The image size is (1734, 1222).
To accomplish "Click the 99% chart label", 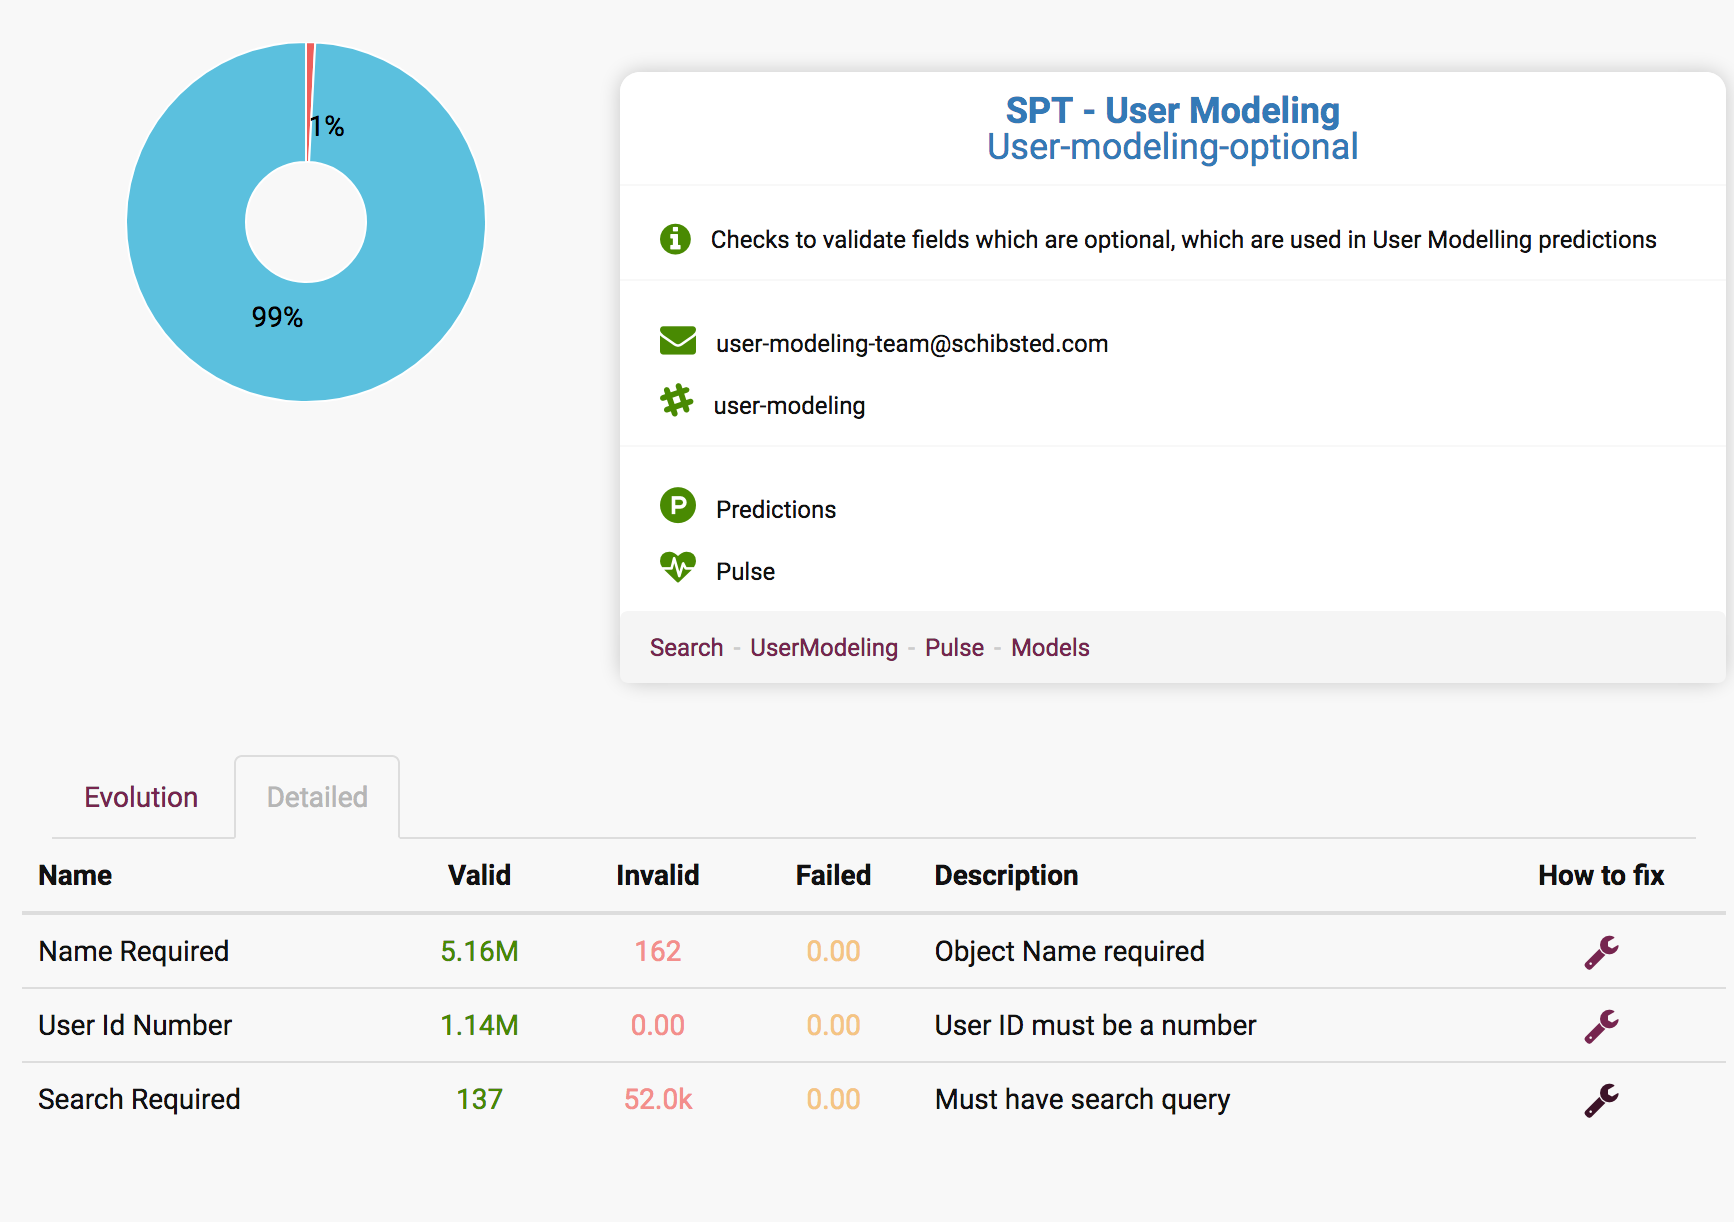I will [277, 317].
